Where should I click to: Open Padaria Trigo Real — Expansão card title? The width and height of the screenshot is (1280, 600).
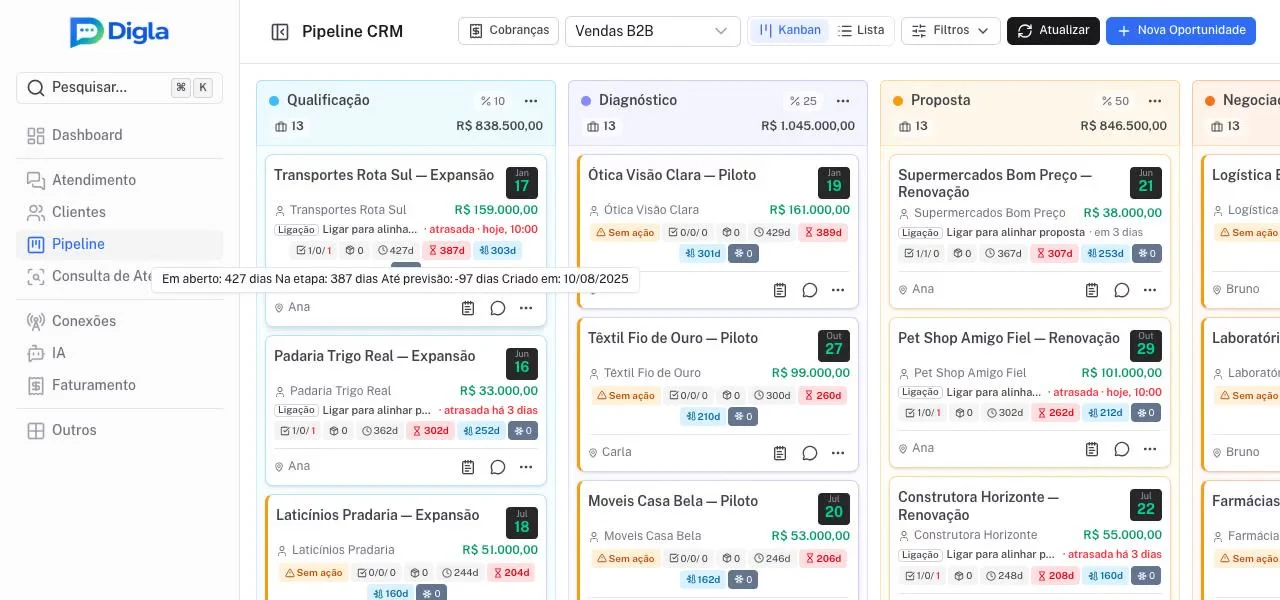pos(375,356)
